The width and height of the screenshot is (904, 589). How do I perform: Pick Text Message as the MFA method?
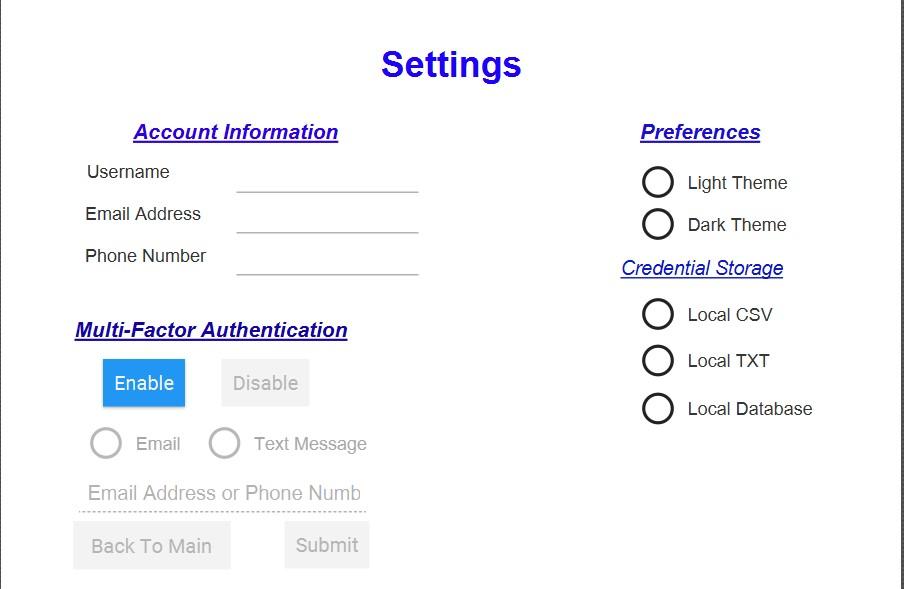pyautogui.click(x=225, y=443)
